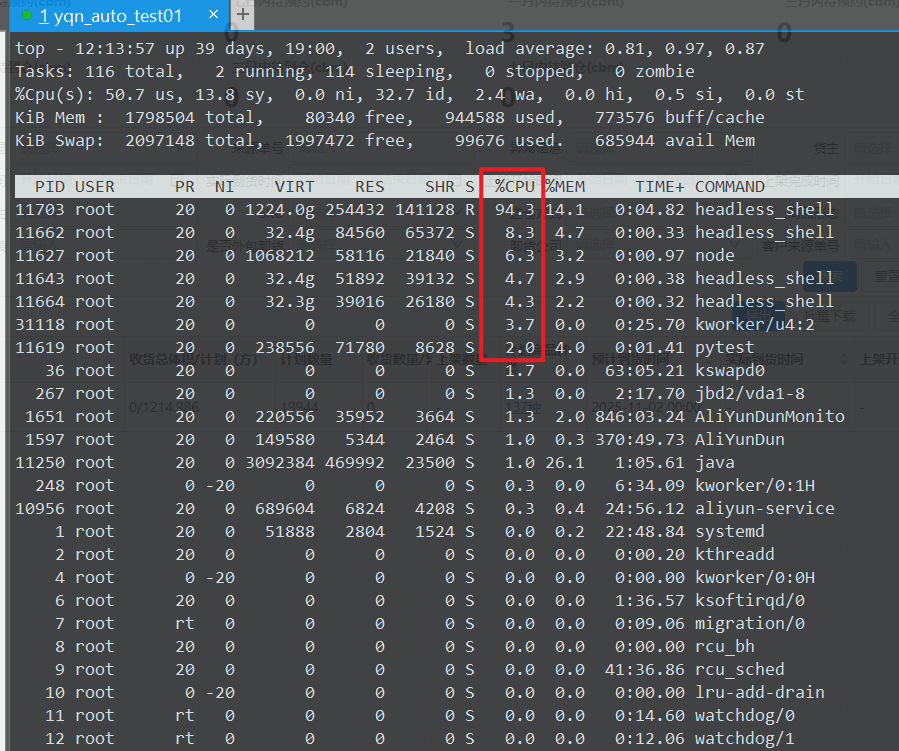Viewport: 899px width, 751px height.
Task: Click the 94.3 CPU usage value
Action: [x=514, y=209]
